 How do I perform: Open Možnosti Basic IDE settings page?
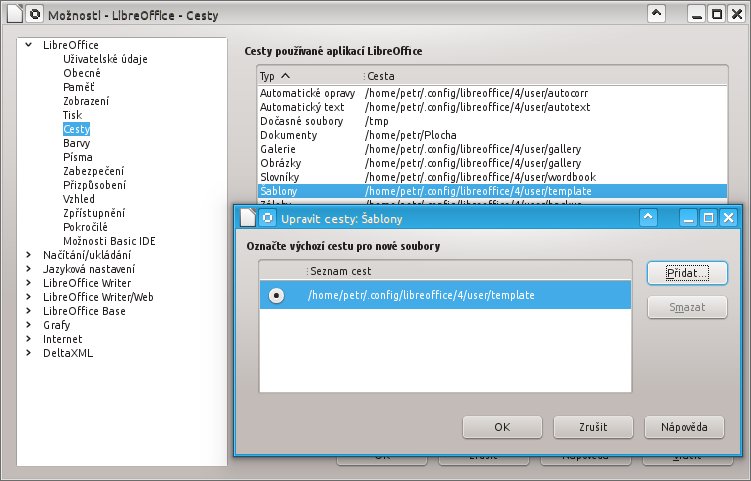[109, 241]
